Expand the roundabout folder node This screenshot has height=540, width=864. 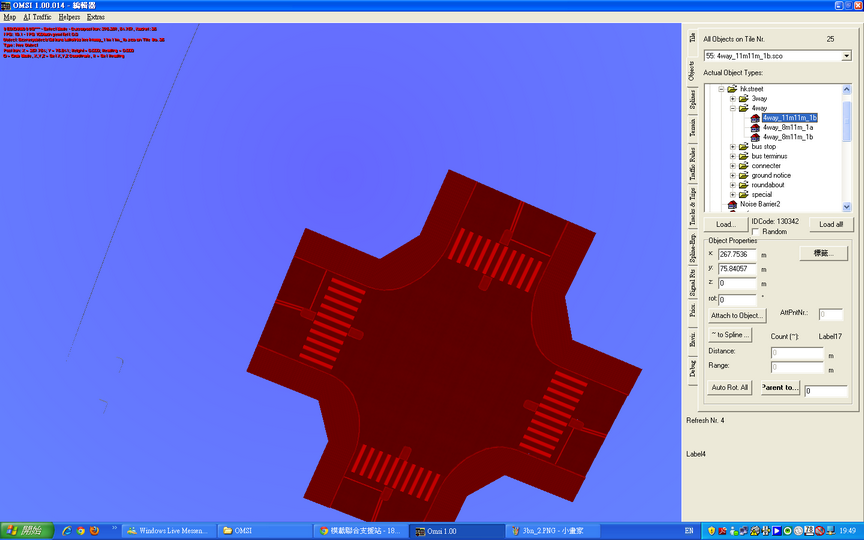point(732,185)
